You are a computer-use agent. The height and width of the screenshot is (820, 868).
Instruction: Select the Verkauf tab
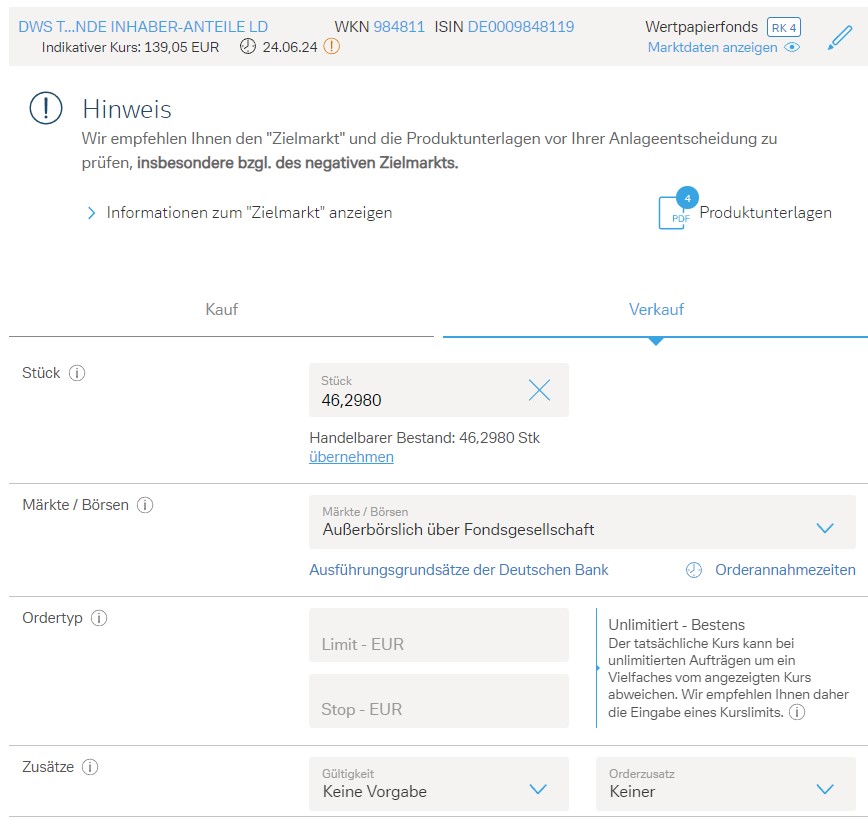pos(656,310)
